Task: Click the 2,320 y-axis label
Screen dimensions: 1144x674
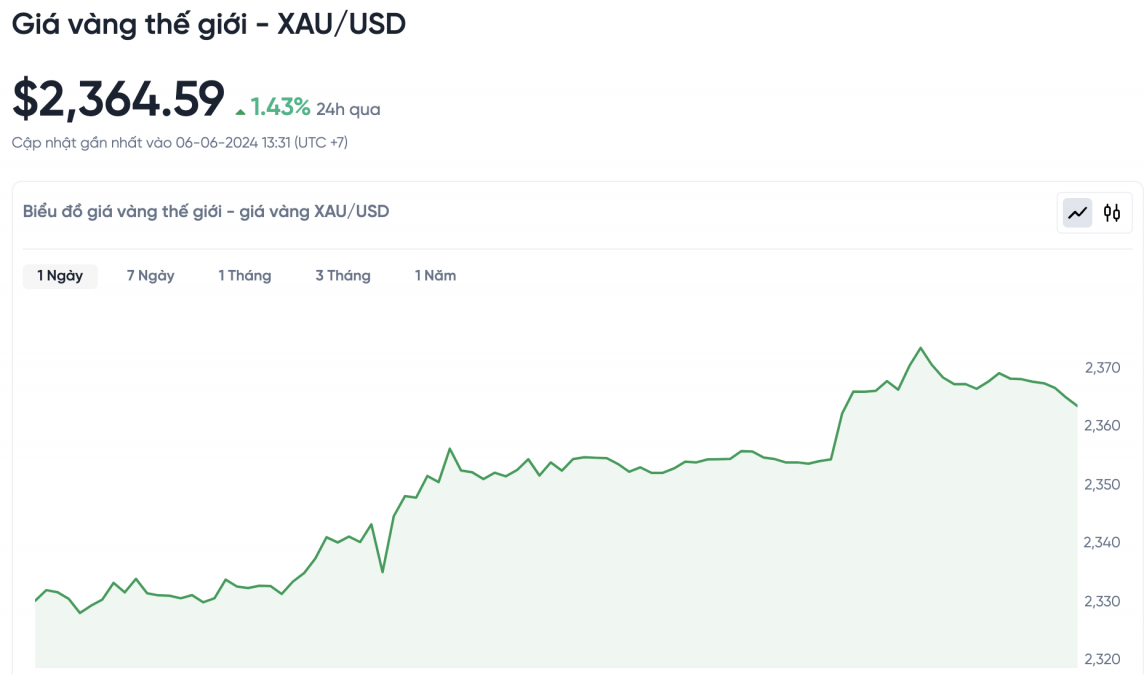Action: pyautogui.click(x=1102, y=659)
